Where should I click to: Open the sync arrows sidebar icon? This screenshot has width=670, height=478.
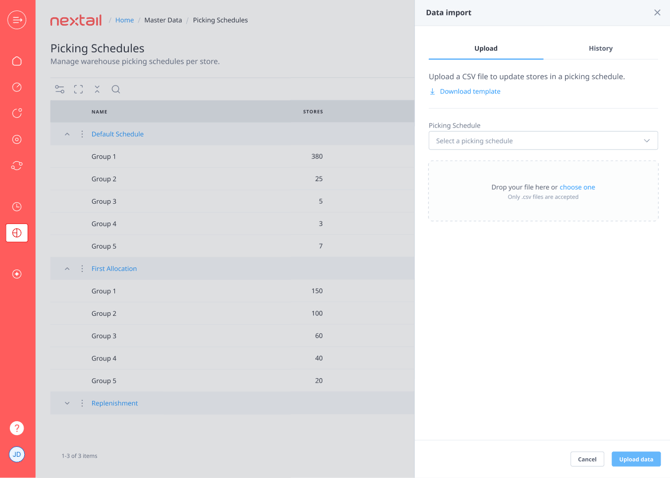point(17,165)
